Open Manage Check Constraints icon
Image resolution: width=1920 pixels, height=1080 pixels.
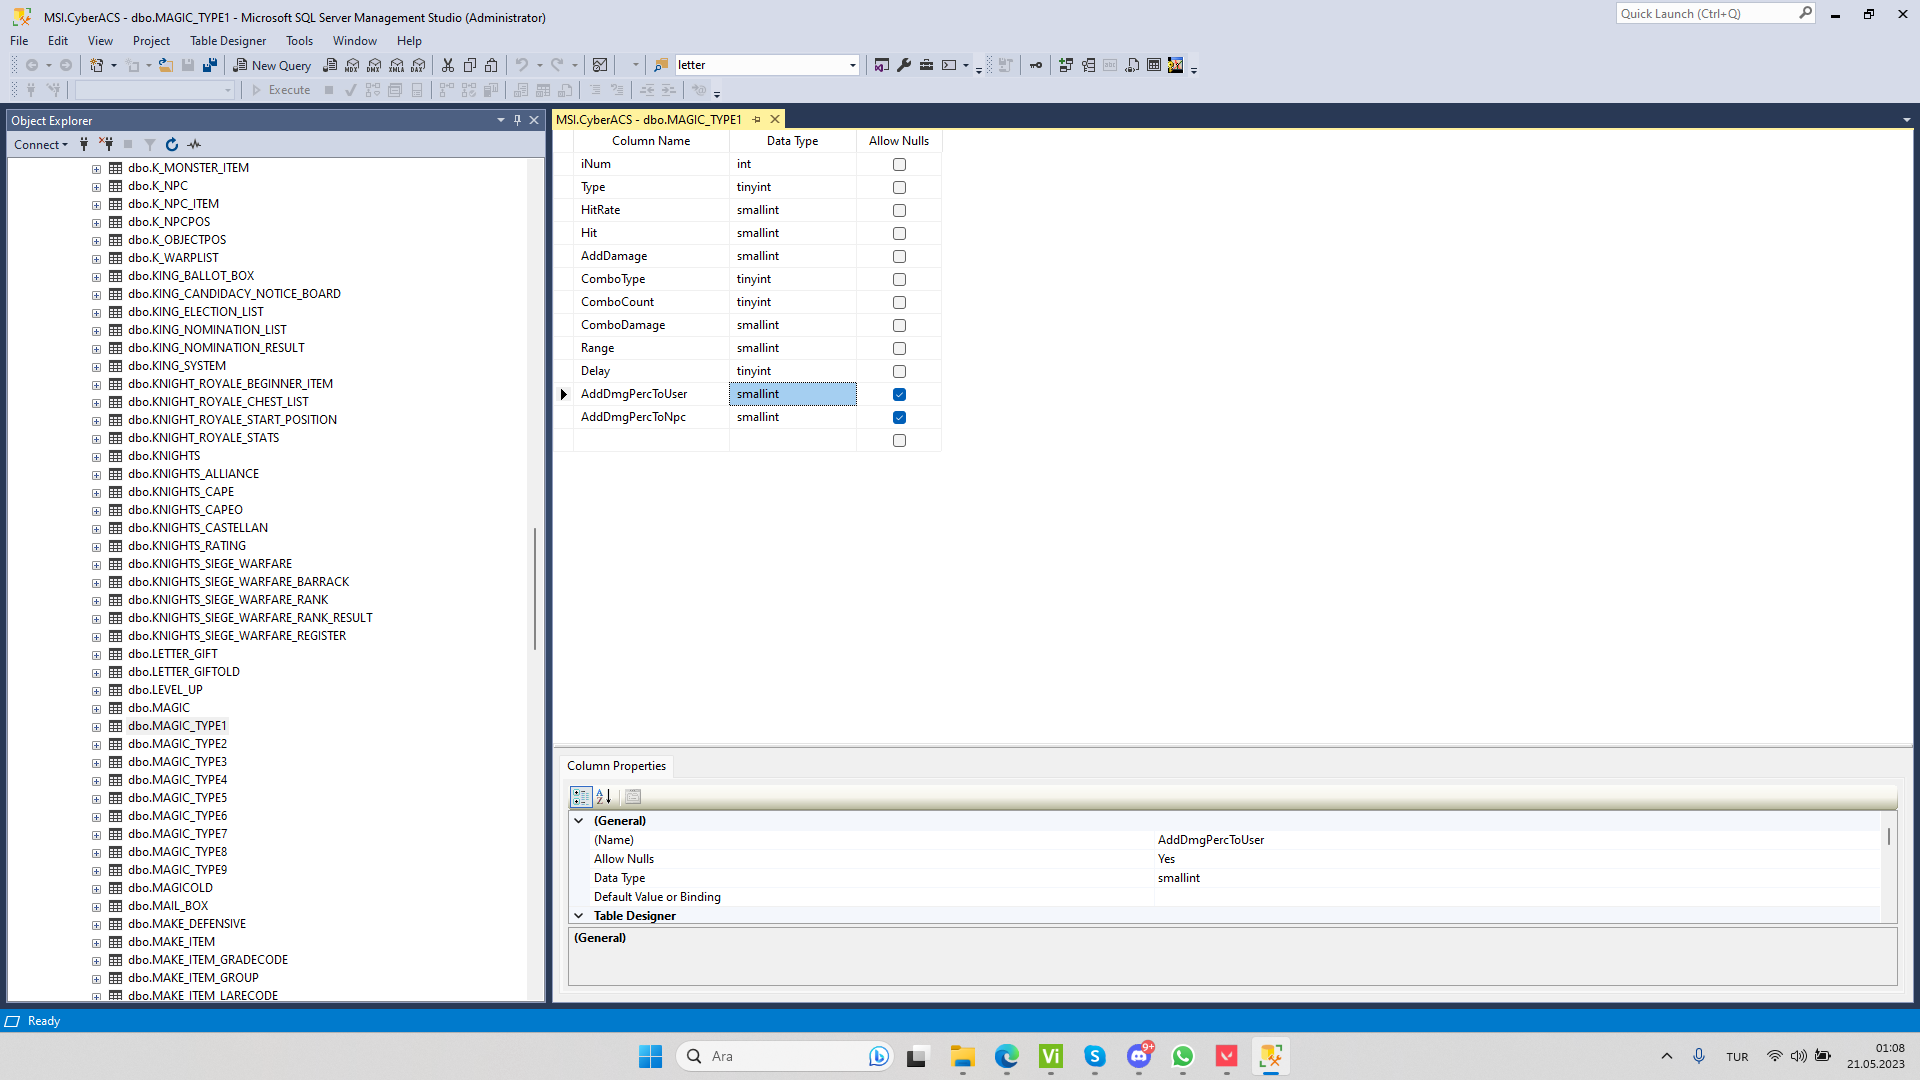click(1154, 65)
